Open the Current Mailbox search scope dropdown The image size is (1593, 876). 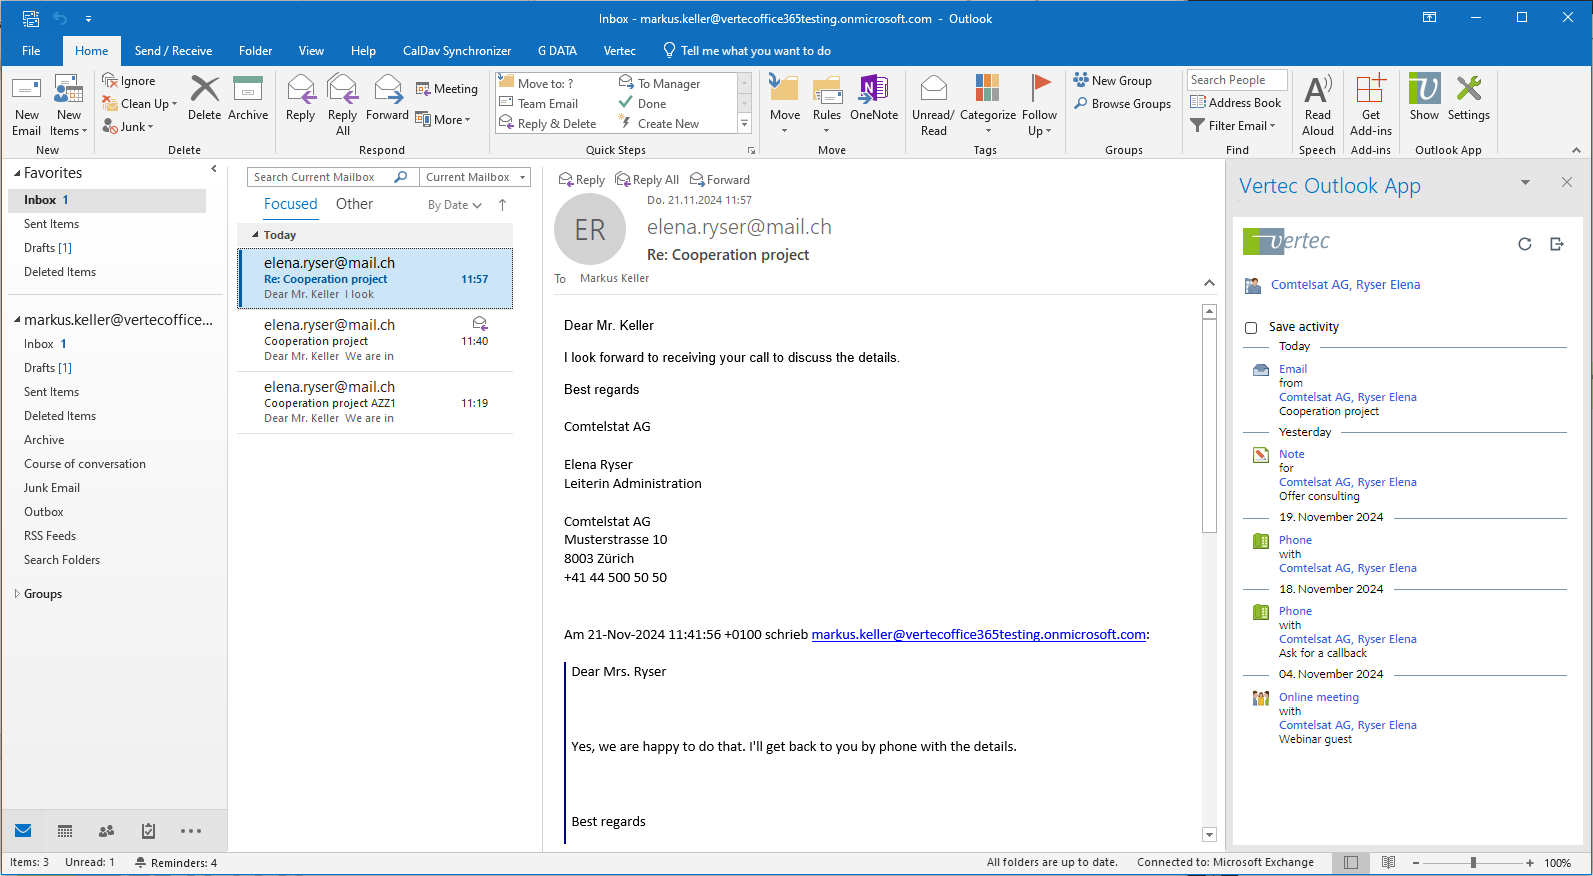click(475, 177)
